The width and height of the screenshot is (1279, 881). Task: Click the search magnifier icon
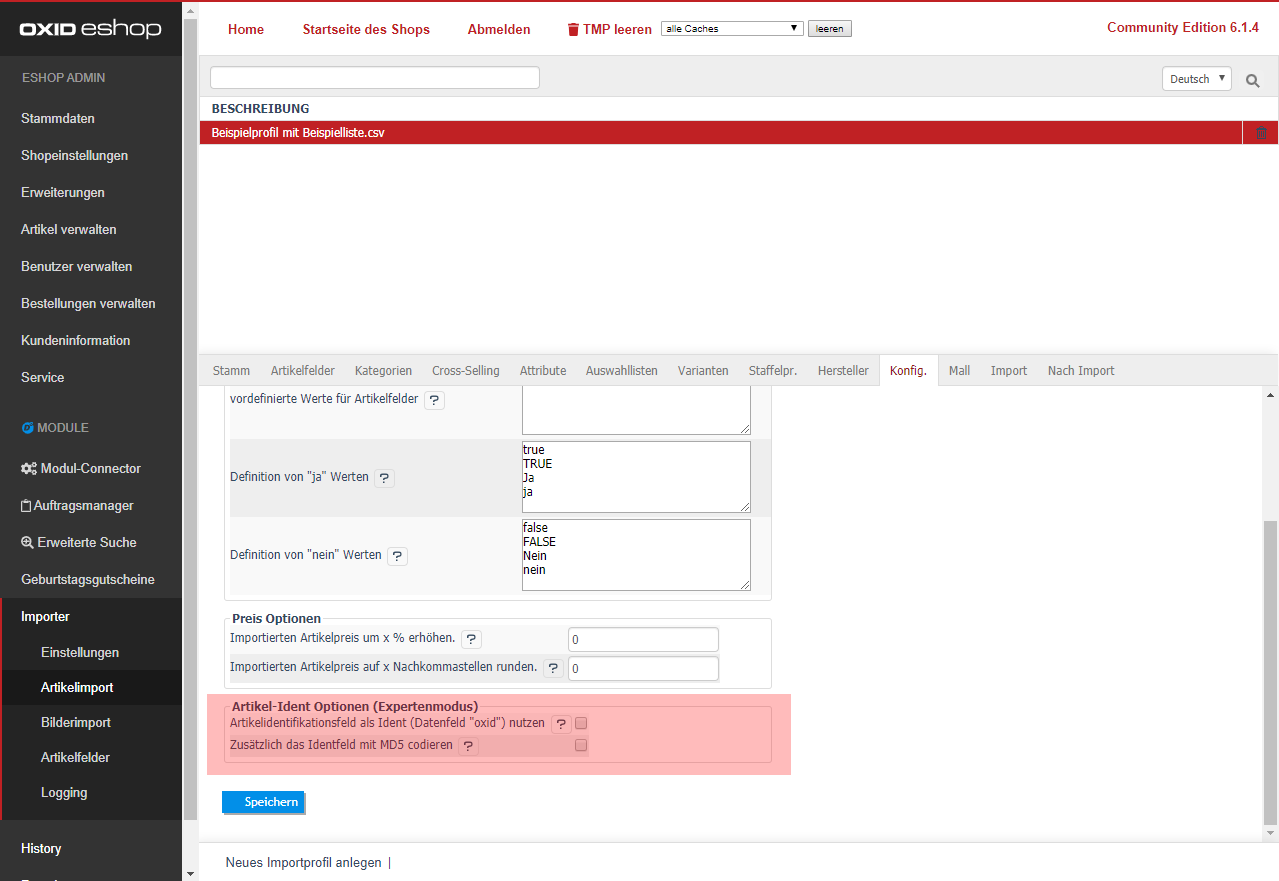click(x=1252, y=80)
